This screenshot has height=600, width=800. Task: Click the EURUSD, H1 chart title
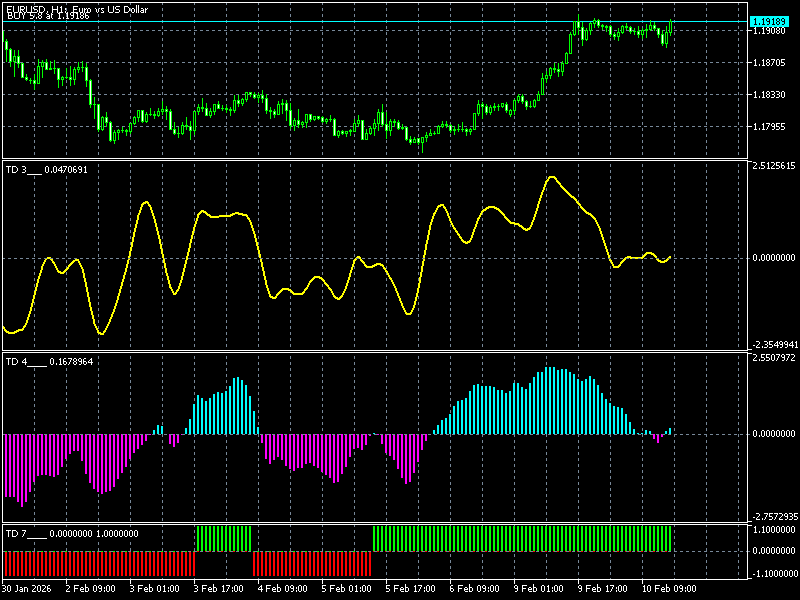pos(77,9)
